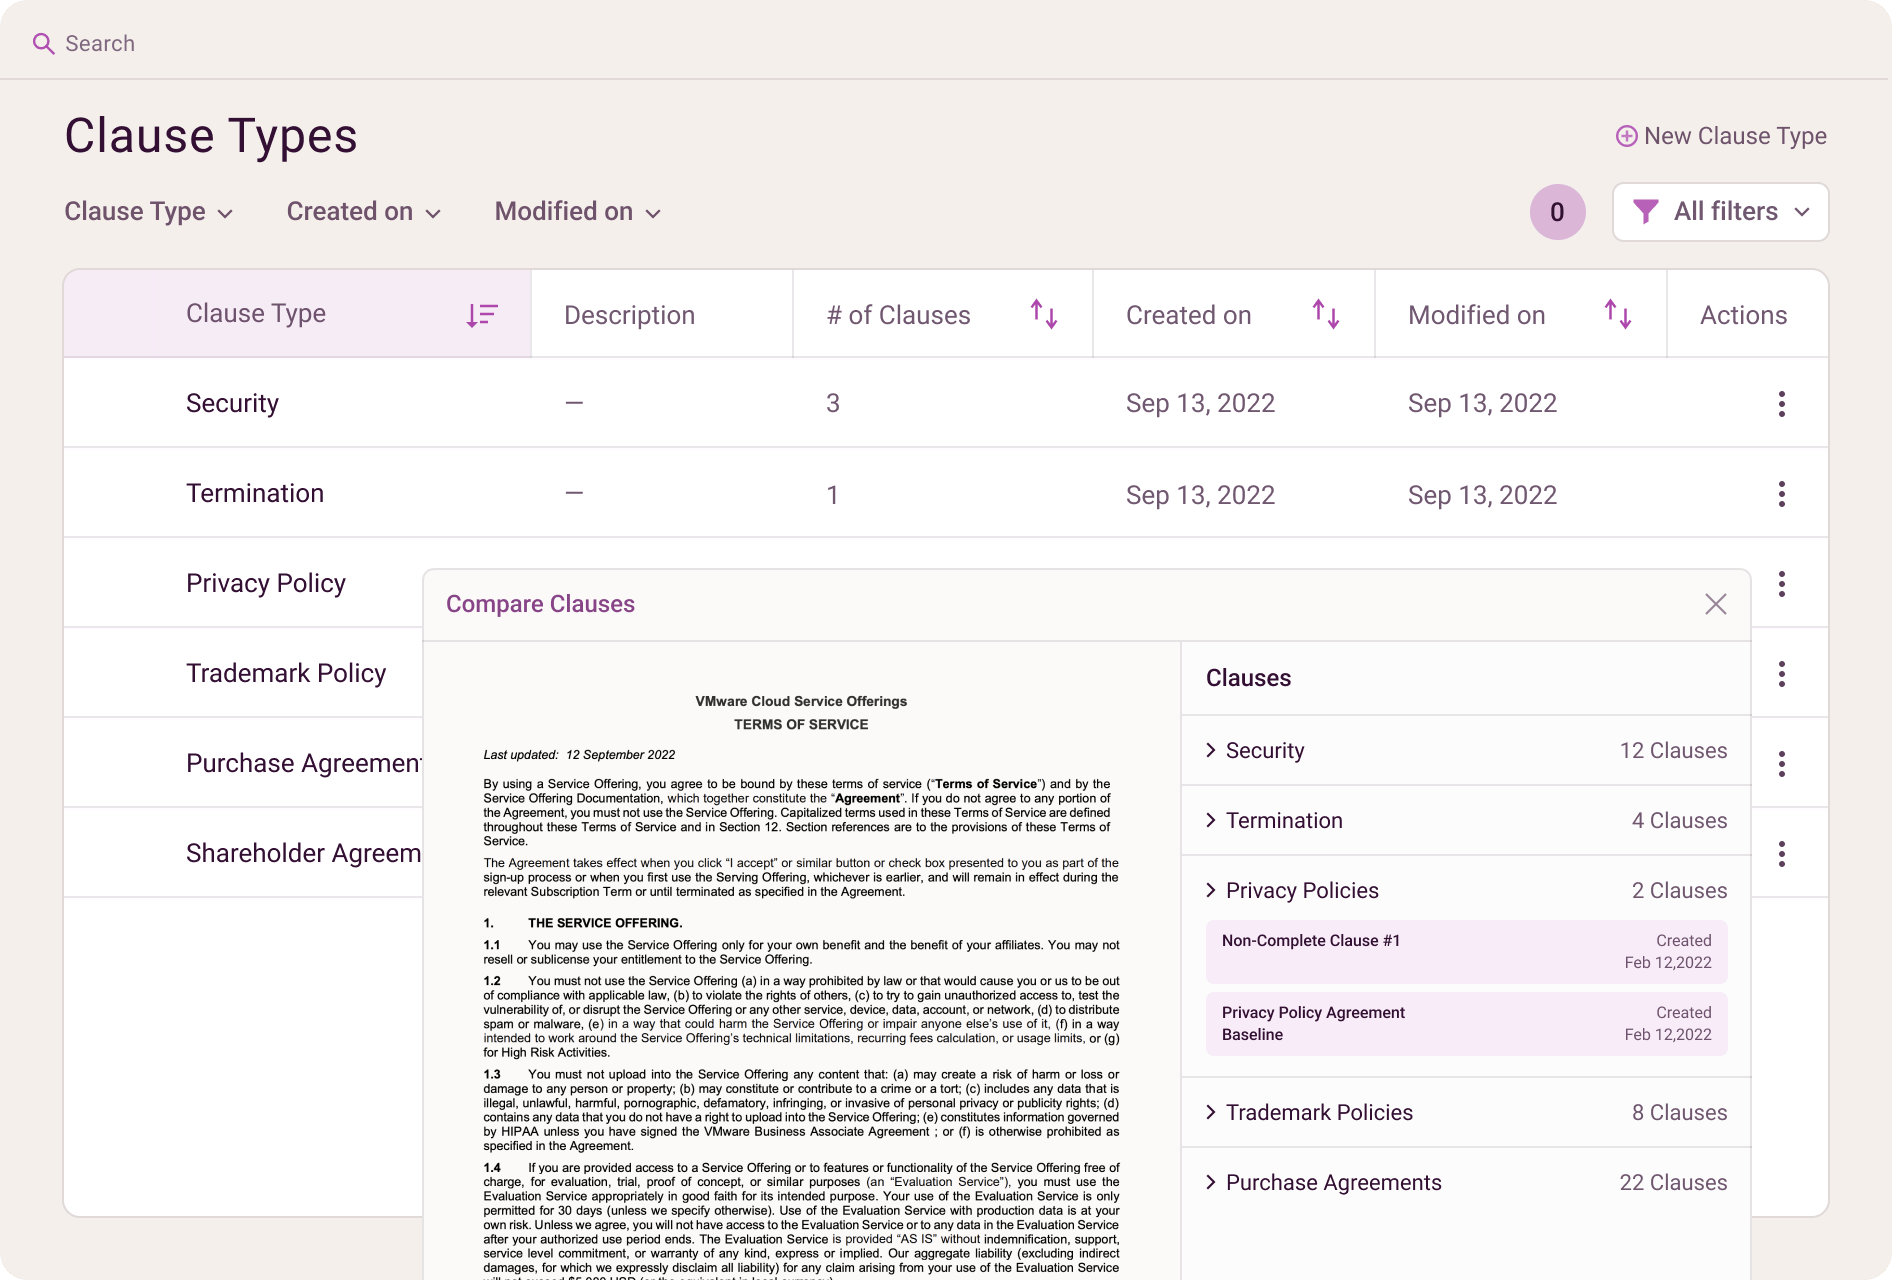Image resolution: width=1892 pixels, height=1280 pixels.
Task: Click the Clause Type column header label
Action: (256, 313)
